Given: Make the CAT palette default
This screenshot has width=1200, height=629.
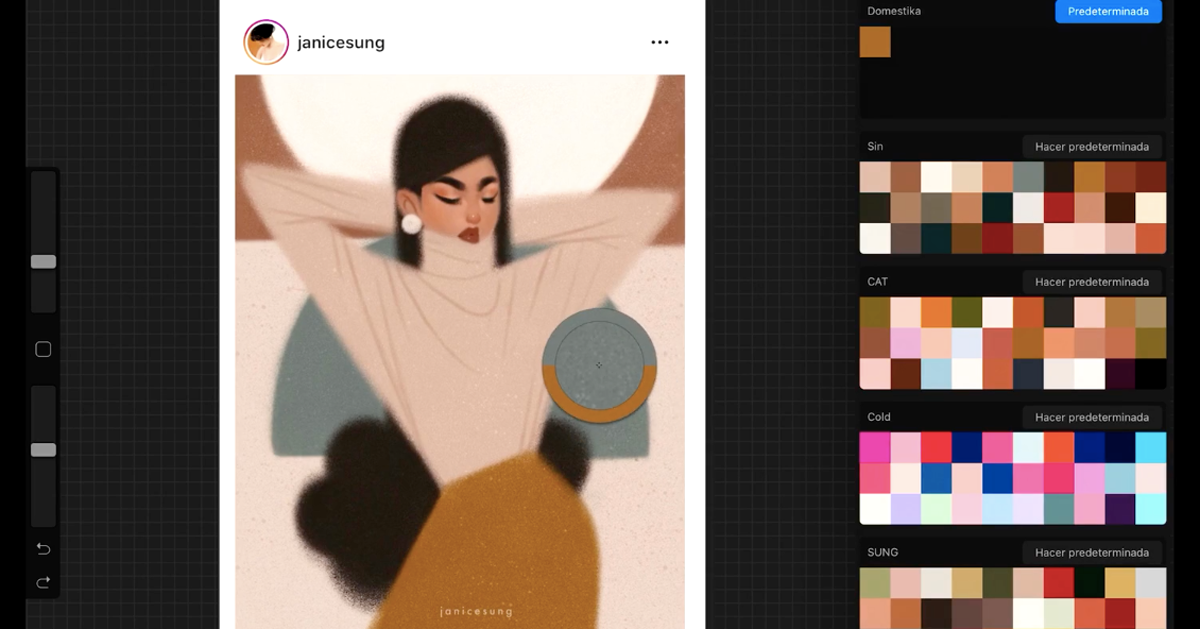Looking at the screenshot, I should click(1092, 282).
